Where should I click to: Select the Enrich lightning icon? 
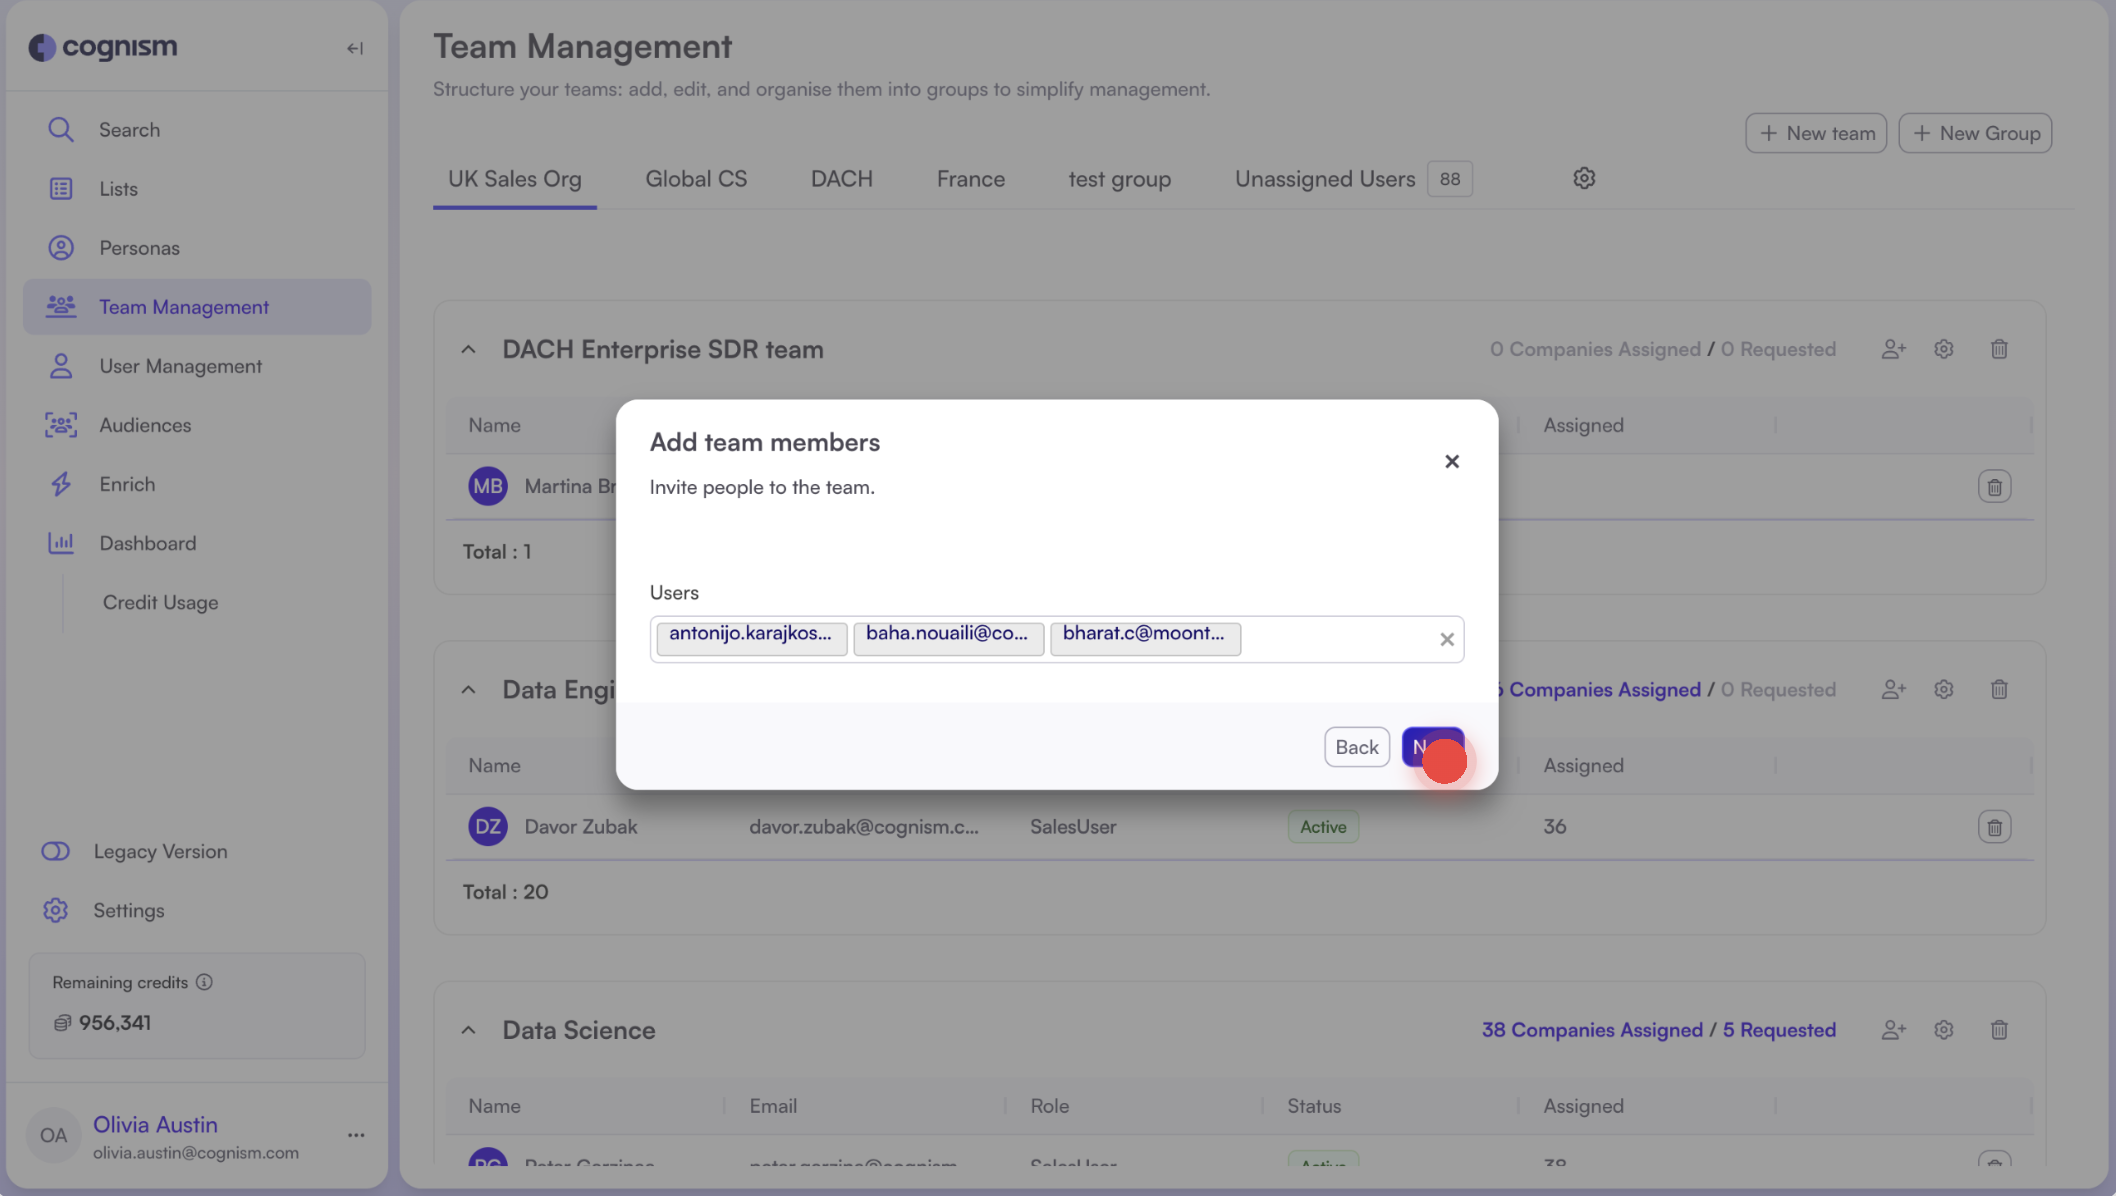coord(61,484)
